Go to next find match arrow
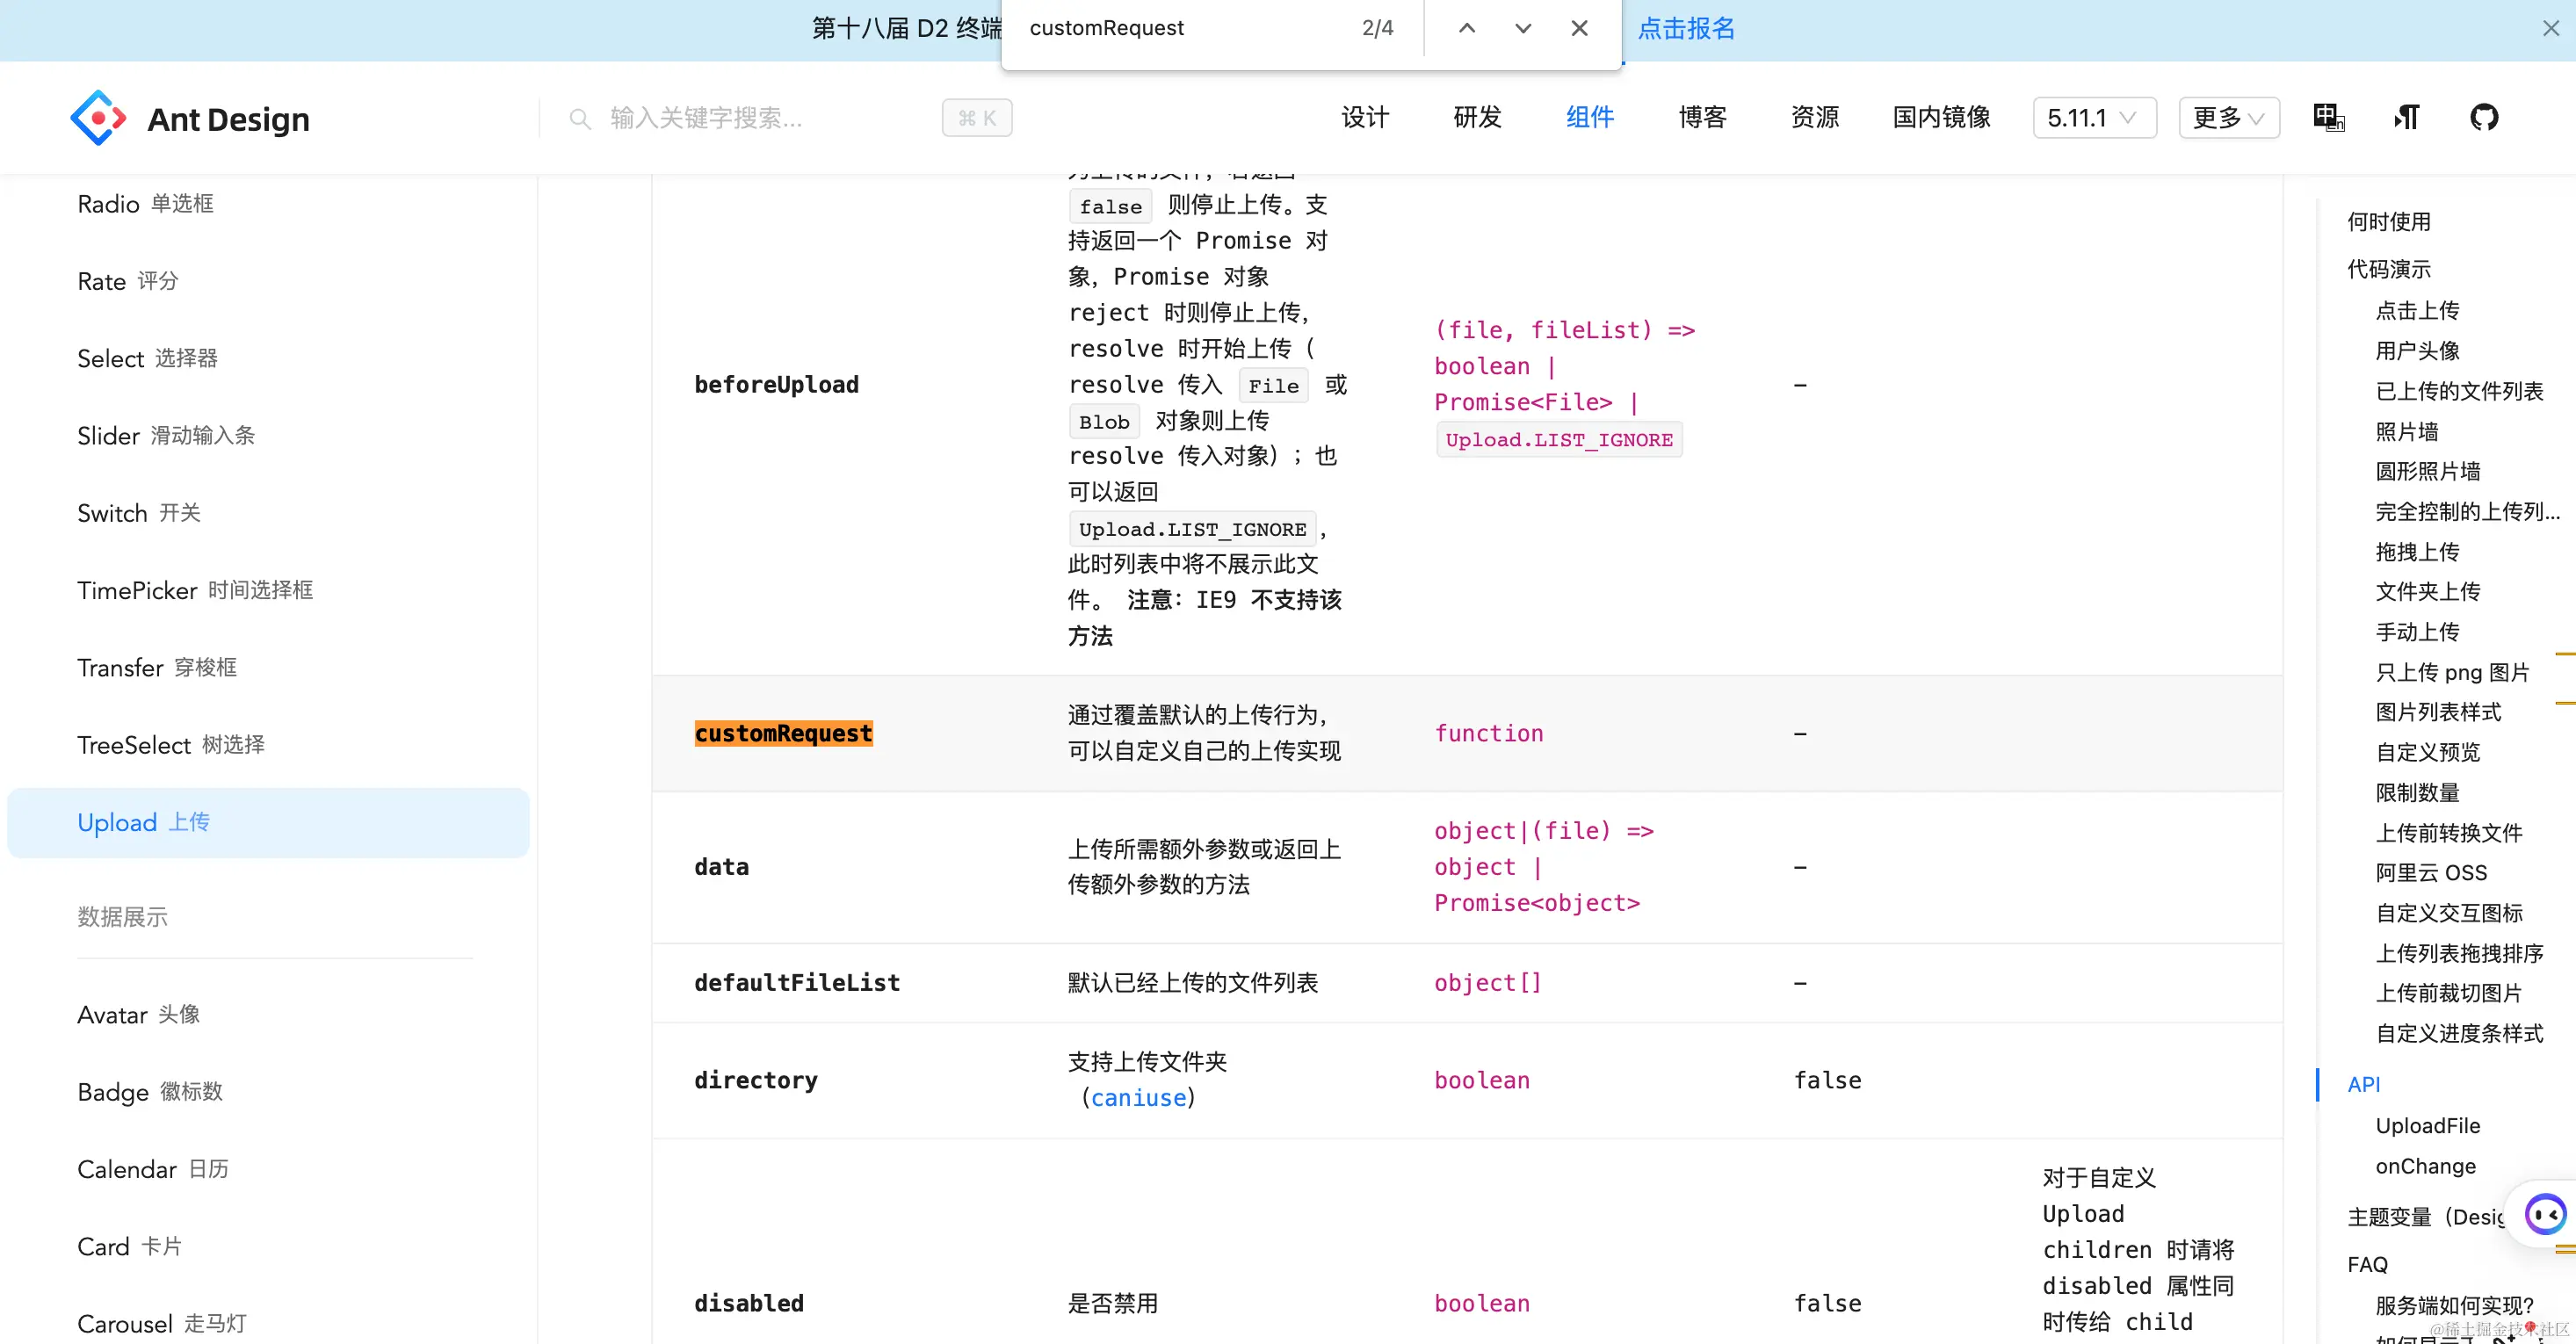Screen dimensions: 2576x1344 tap(1522, 28)
